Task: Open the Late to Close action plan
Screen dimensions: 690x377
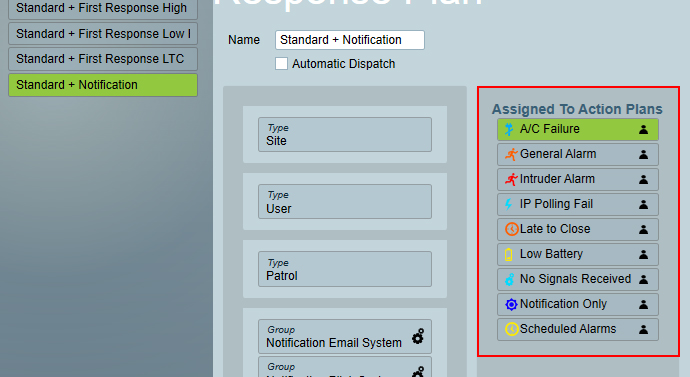Action: 578,229
